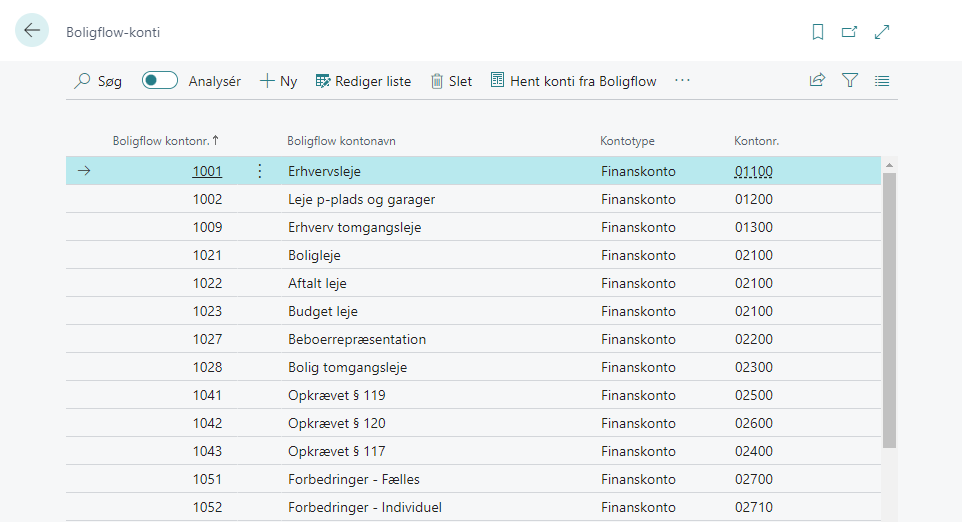Open account number 1001 link
This screenshot has width=962, height=522.
[207, 171]
